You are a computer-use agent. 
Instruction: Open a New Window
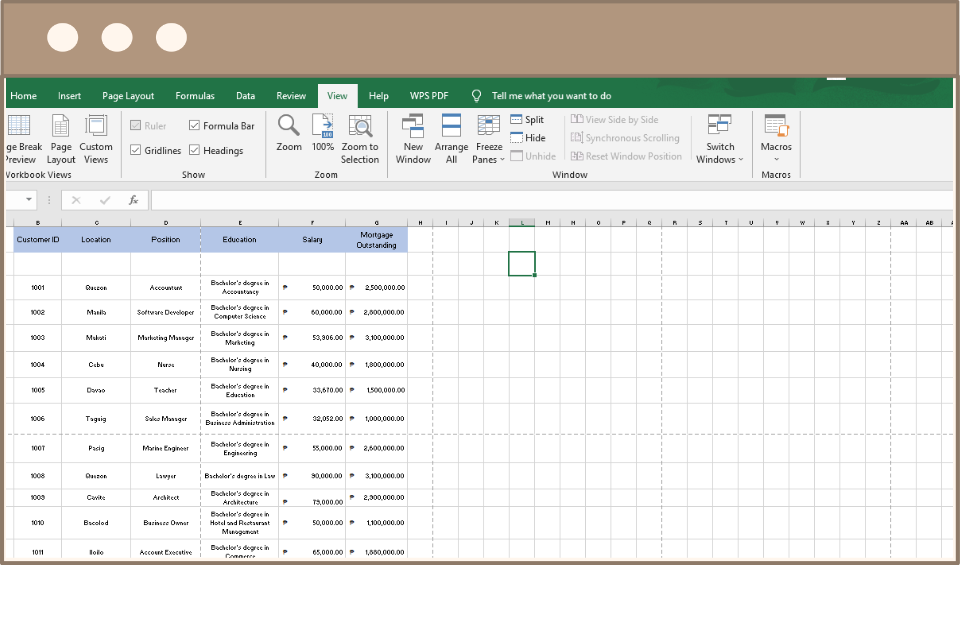[x=413, y=140]
